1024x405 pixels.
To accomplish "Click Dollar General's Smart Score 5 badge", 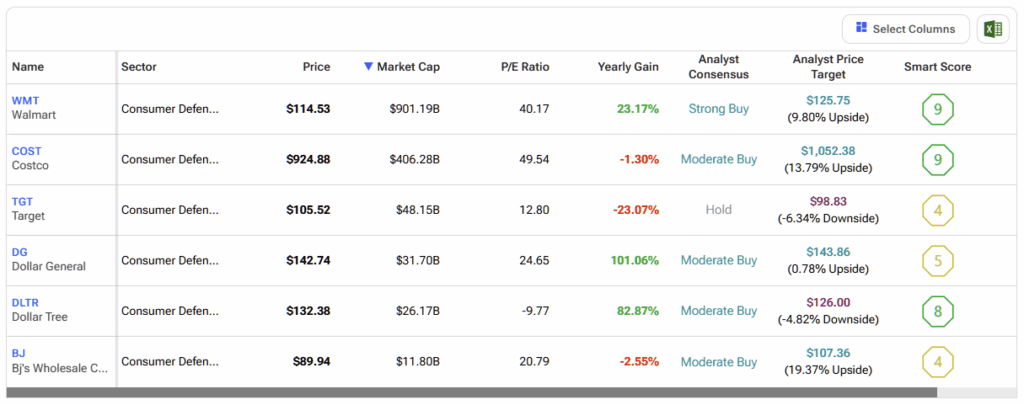I will (937, 260).
